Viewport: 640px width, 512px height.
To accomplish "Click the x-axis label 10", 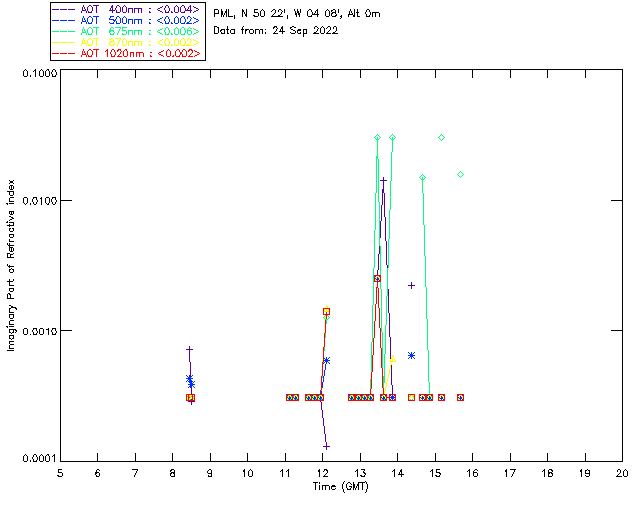I will pyautogui.click(x=248, y=473).
